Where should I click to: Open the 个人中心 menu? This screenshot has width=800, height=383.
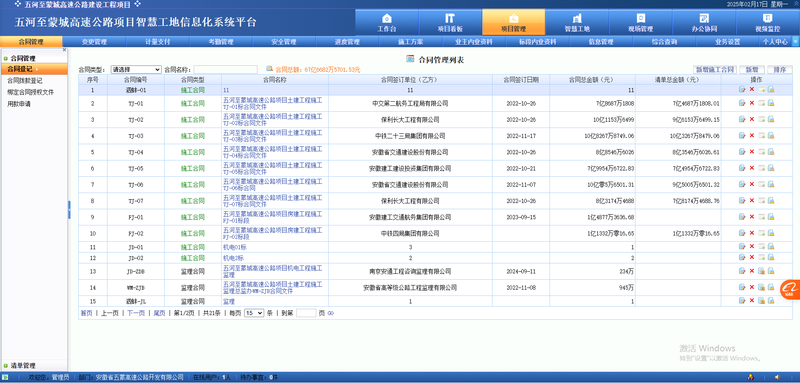point(776,42)
